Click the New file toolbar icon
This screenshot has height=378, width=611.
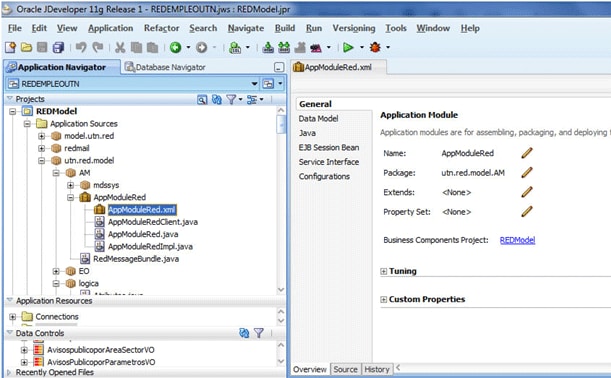(x=11, y=48)
